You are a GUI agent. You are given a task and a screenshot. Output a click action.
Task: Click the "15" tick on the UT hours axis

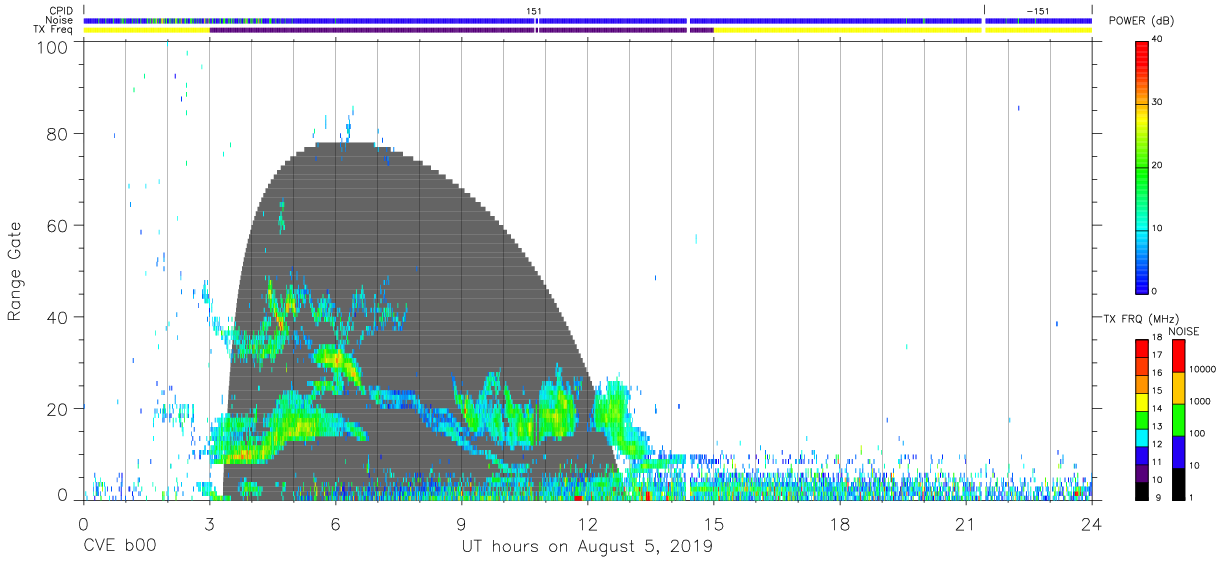click(714, 524)
